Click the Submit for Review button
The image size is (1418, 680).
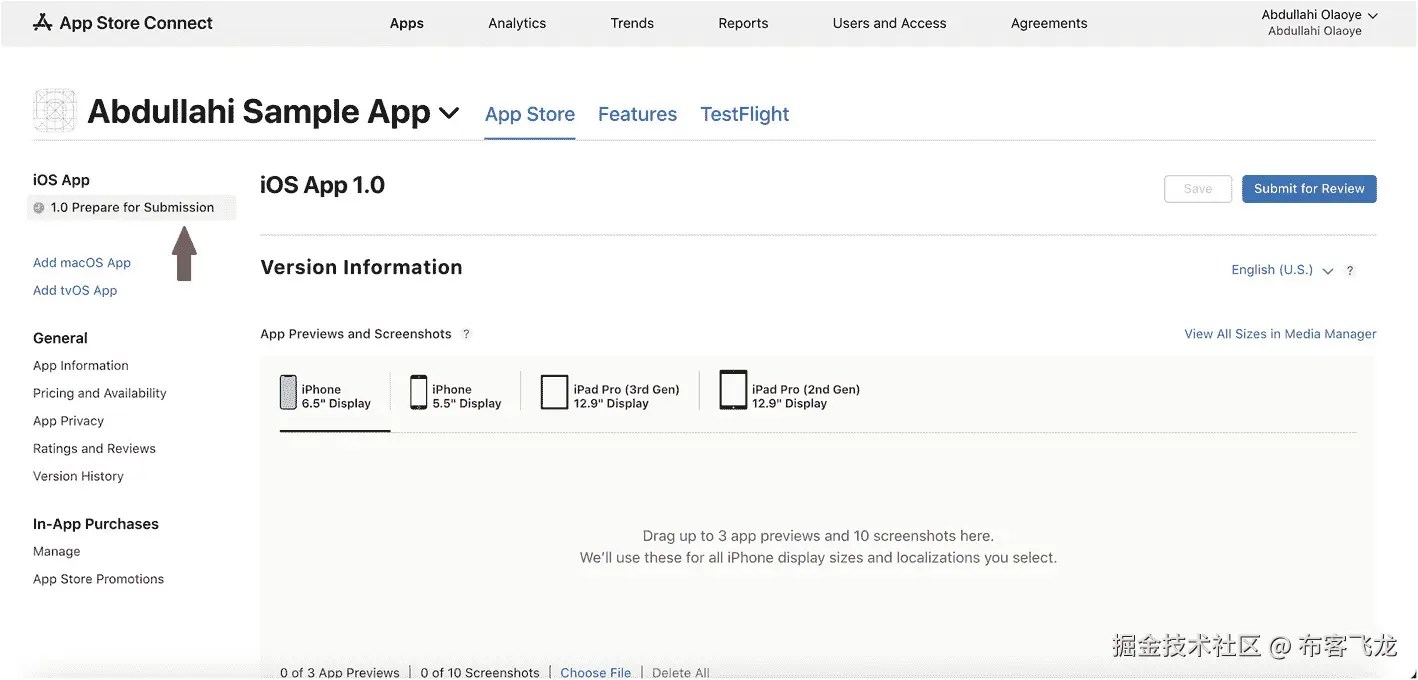pyautogui.click(x=1309, y=189)
